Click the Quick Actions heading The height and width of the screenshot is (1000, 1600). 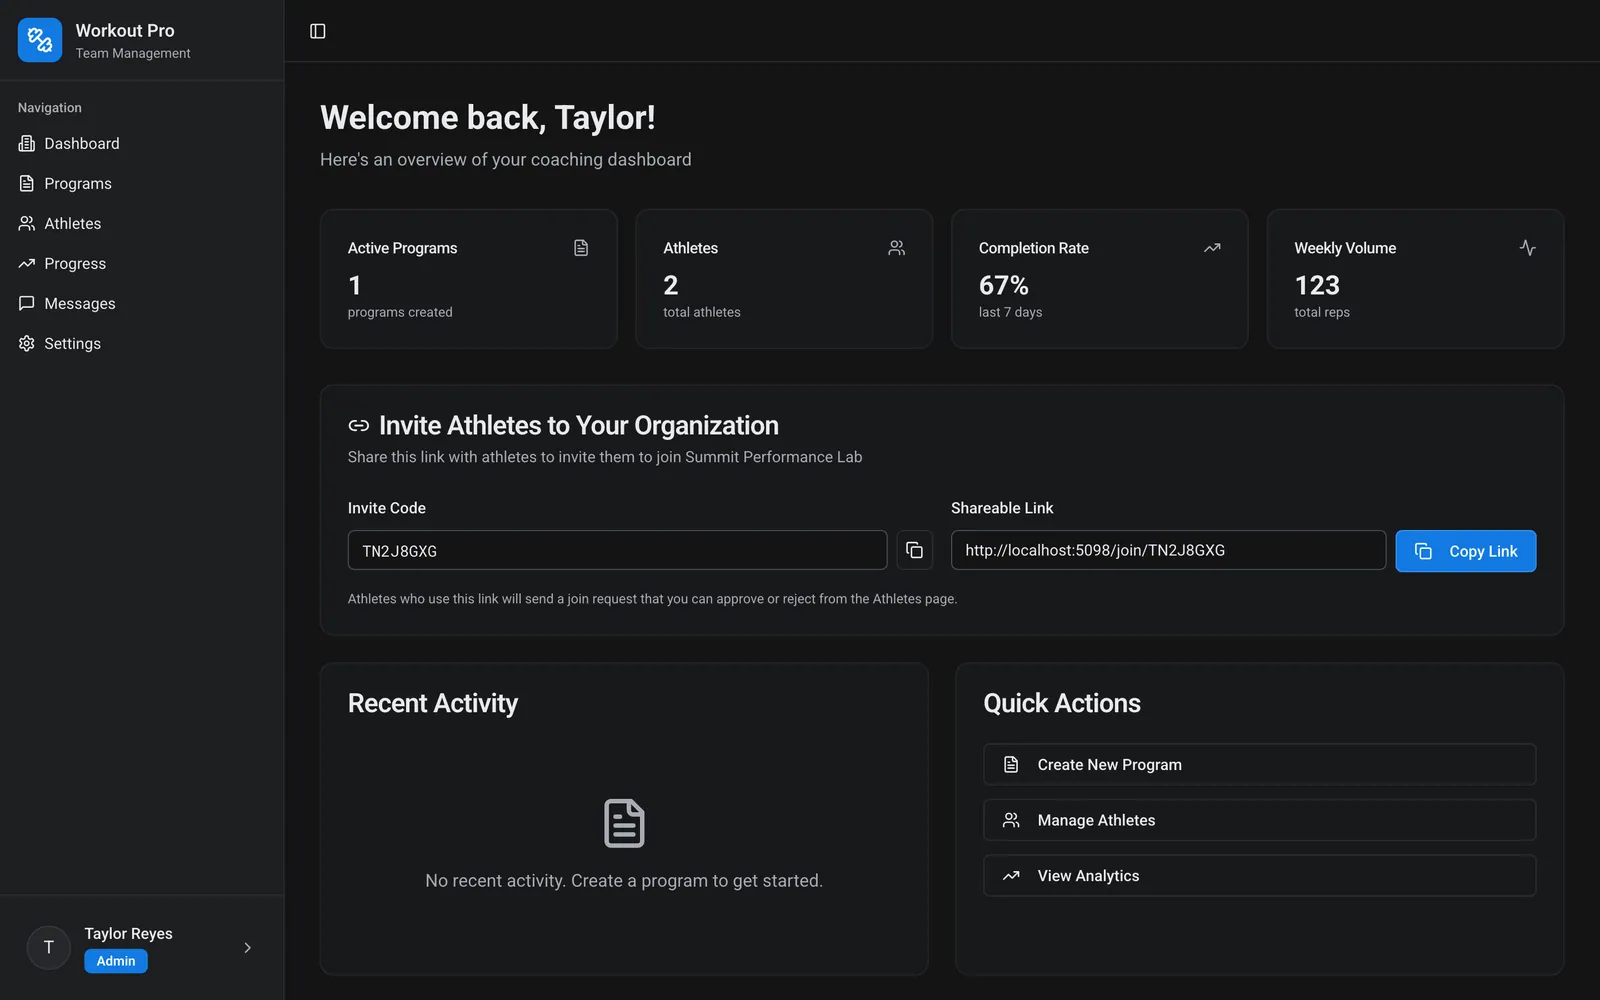pyautogui.click(x=1062, y=704)
